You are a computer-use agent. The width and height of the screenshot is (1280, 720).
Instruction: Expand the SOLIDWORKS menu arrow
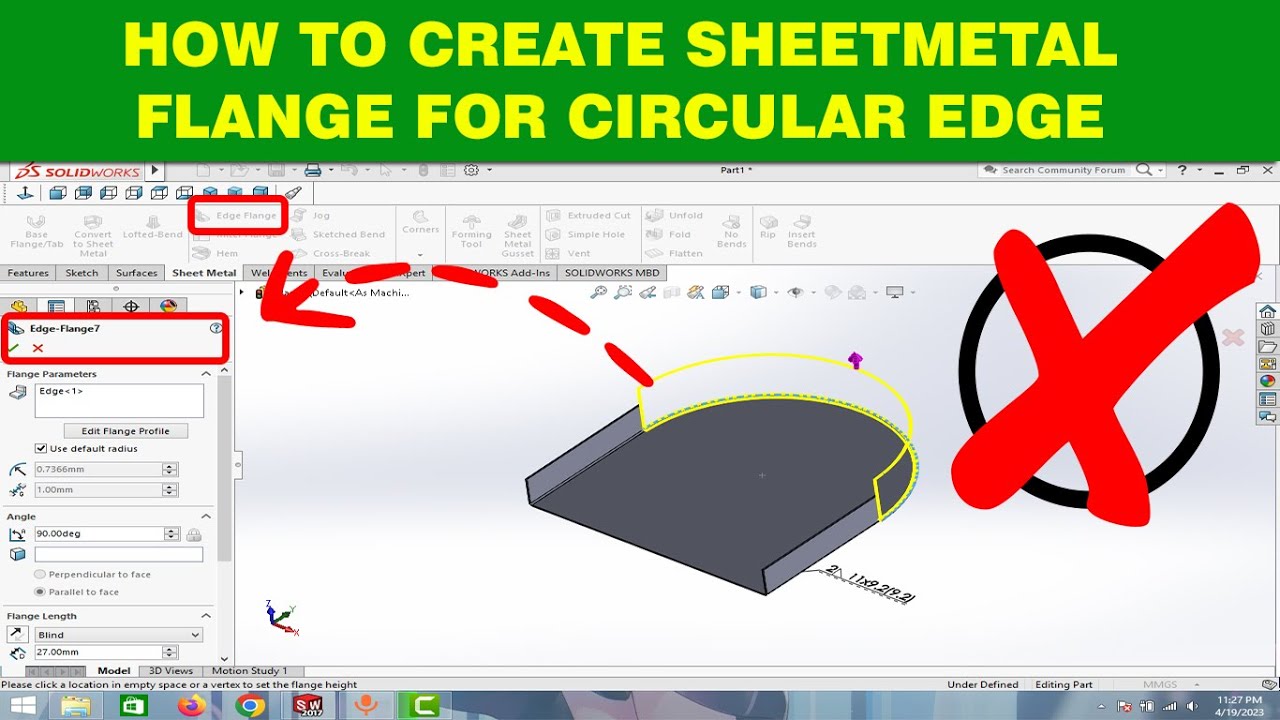pos(155,170)
